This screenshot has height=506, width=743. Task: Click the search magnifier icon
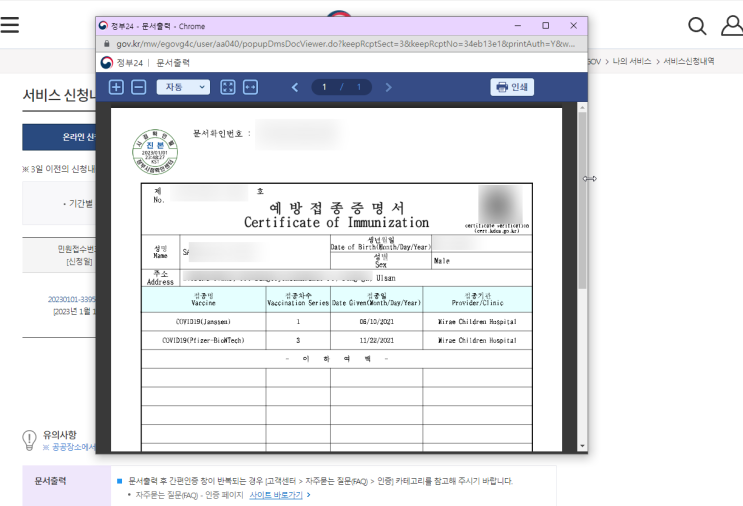(697, 26)
